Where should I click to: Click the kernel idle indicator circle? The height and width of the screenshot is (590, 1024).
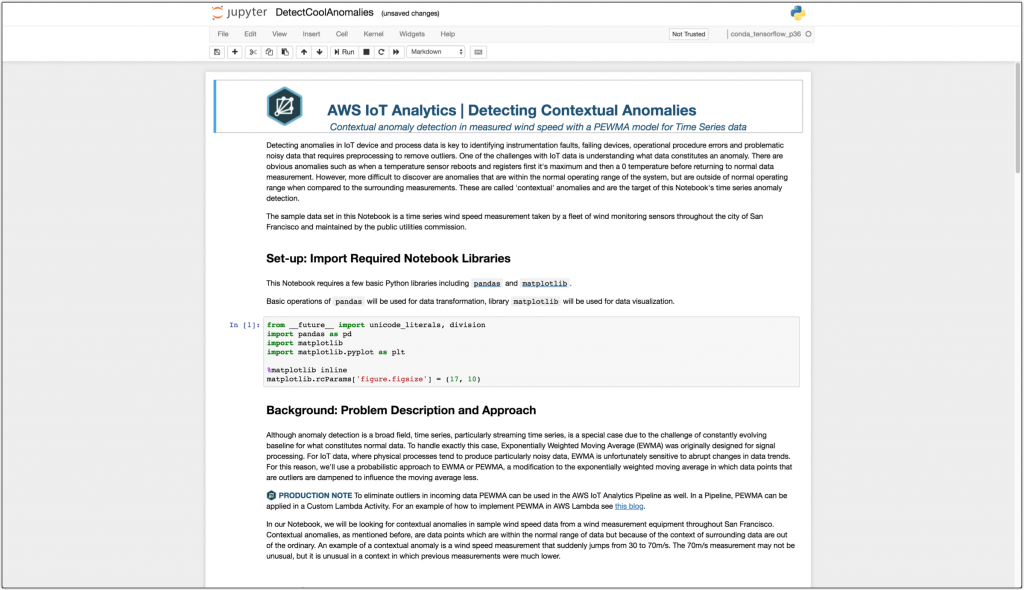pos(808,34)
